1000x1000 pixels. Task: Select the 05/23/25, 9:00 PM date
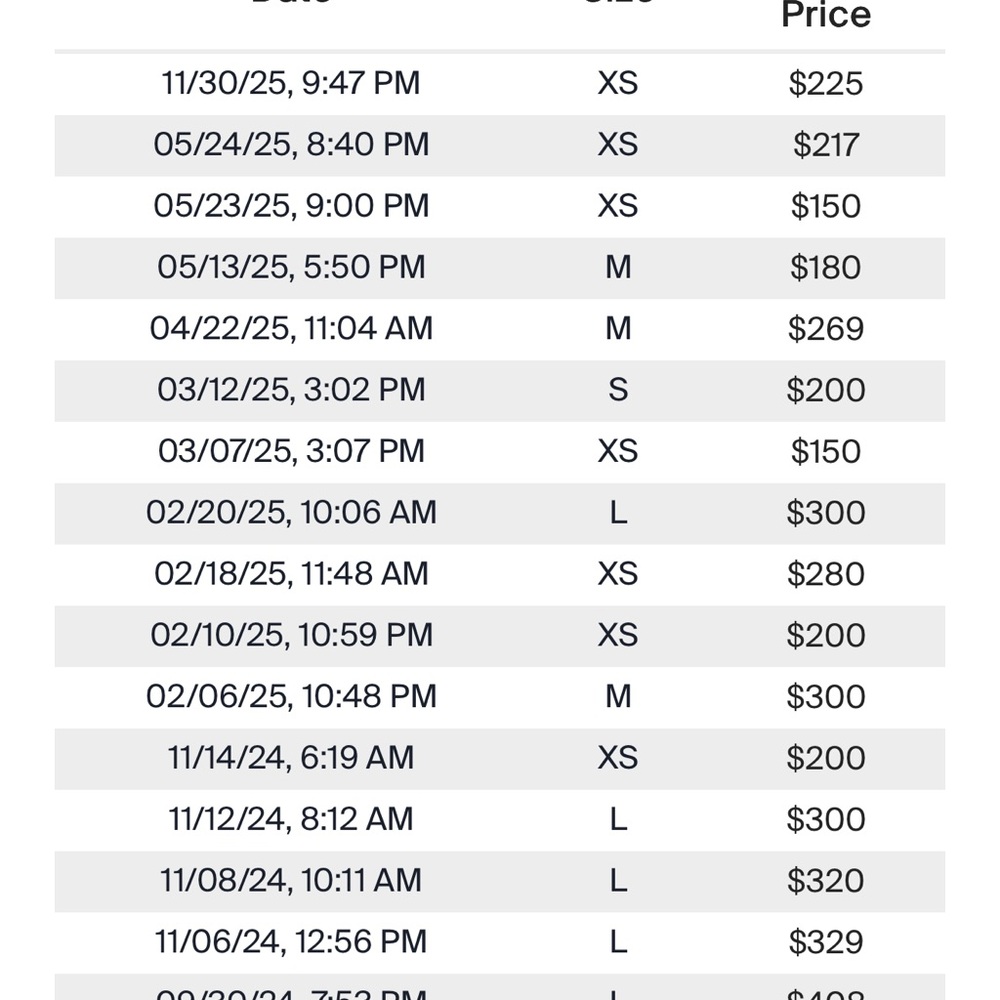291,206
